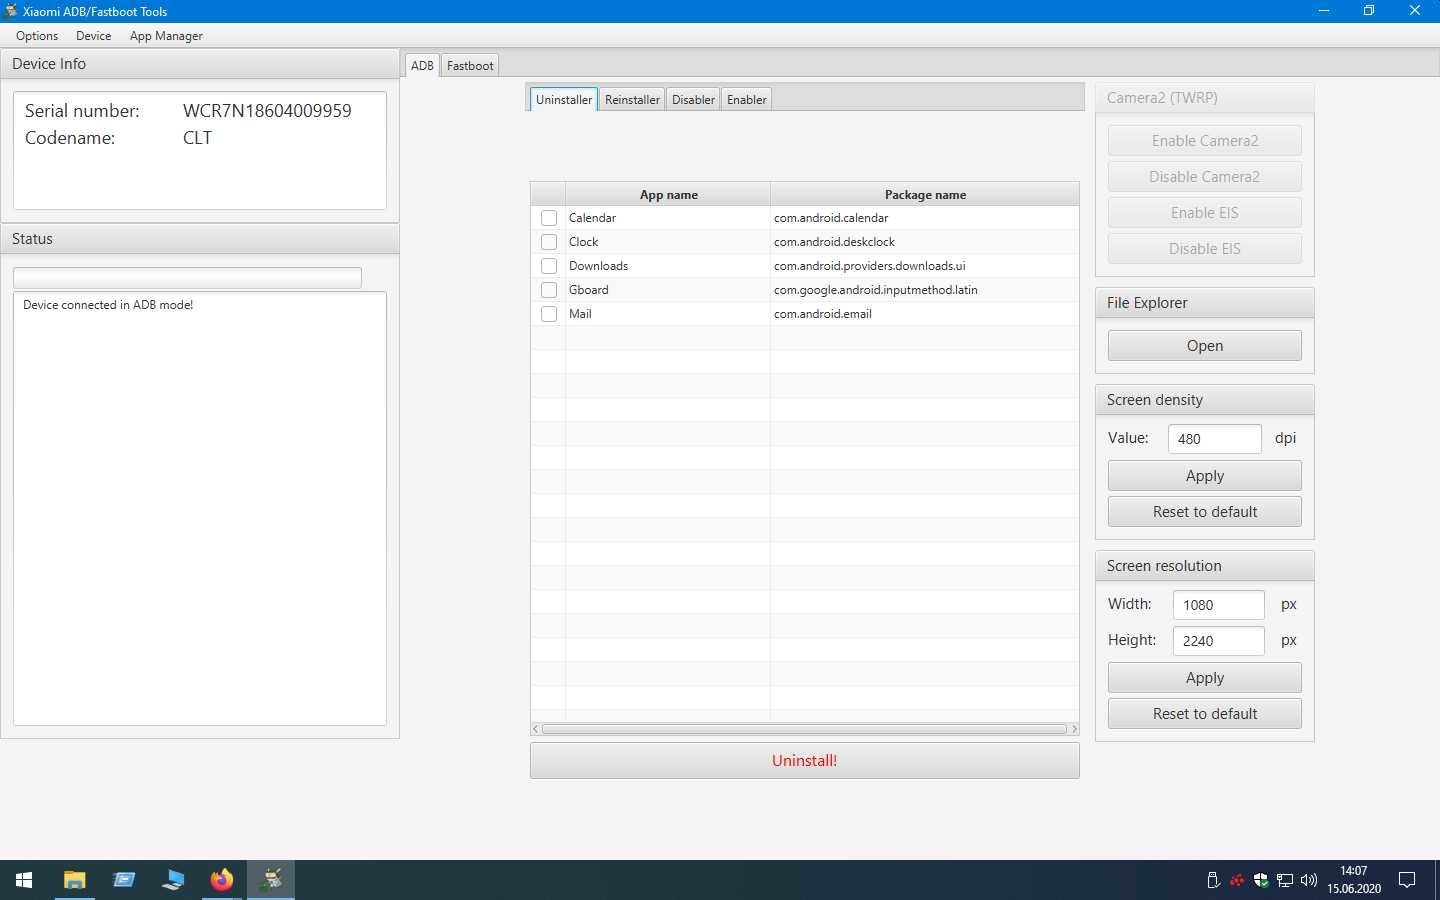Open the red tray icon in the system tray
Viewport: 1440px width, 900px height.
tap(1237, 880)
